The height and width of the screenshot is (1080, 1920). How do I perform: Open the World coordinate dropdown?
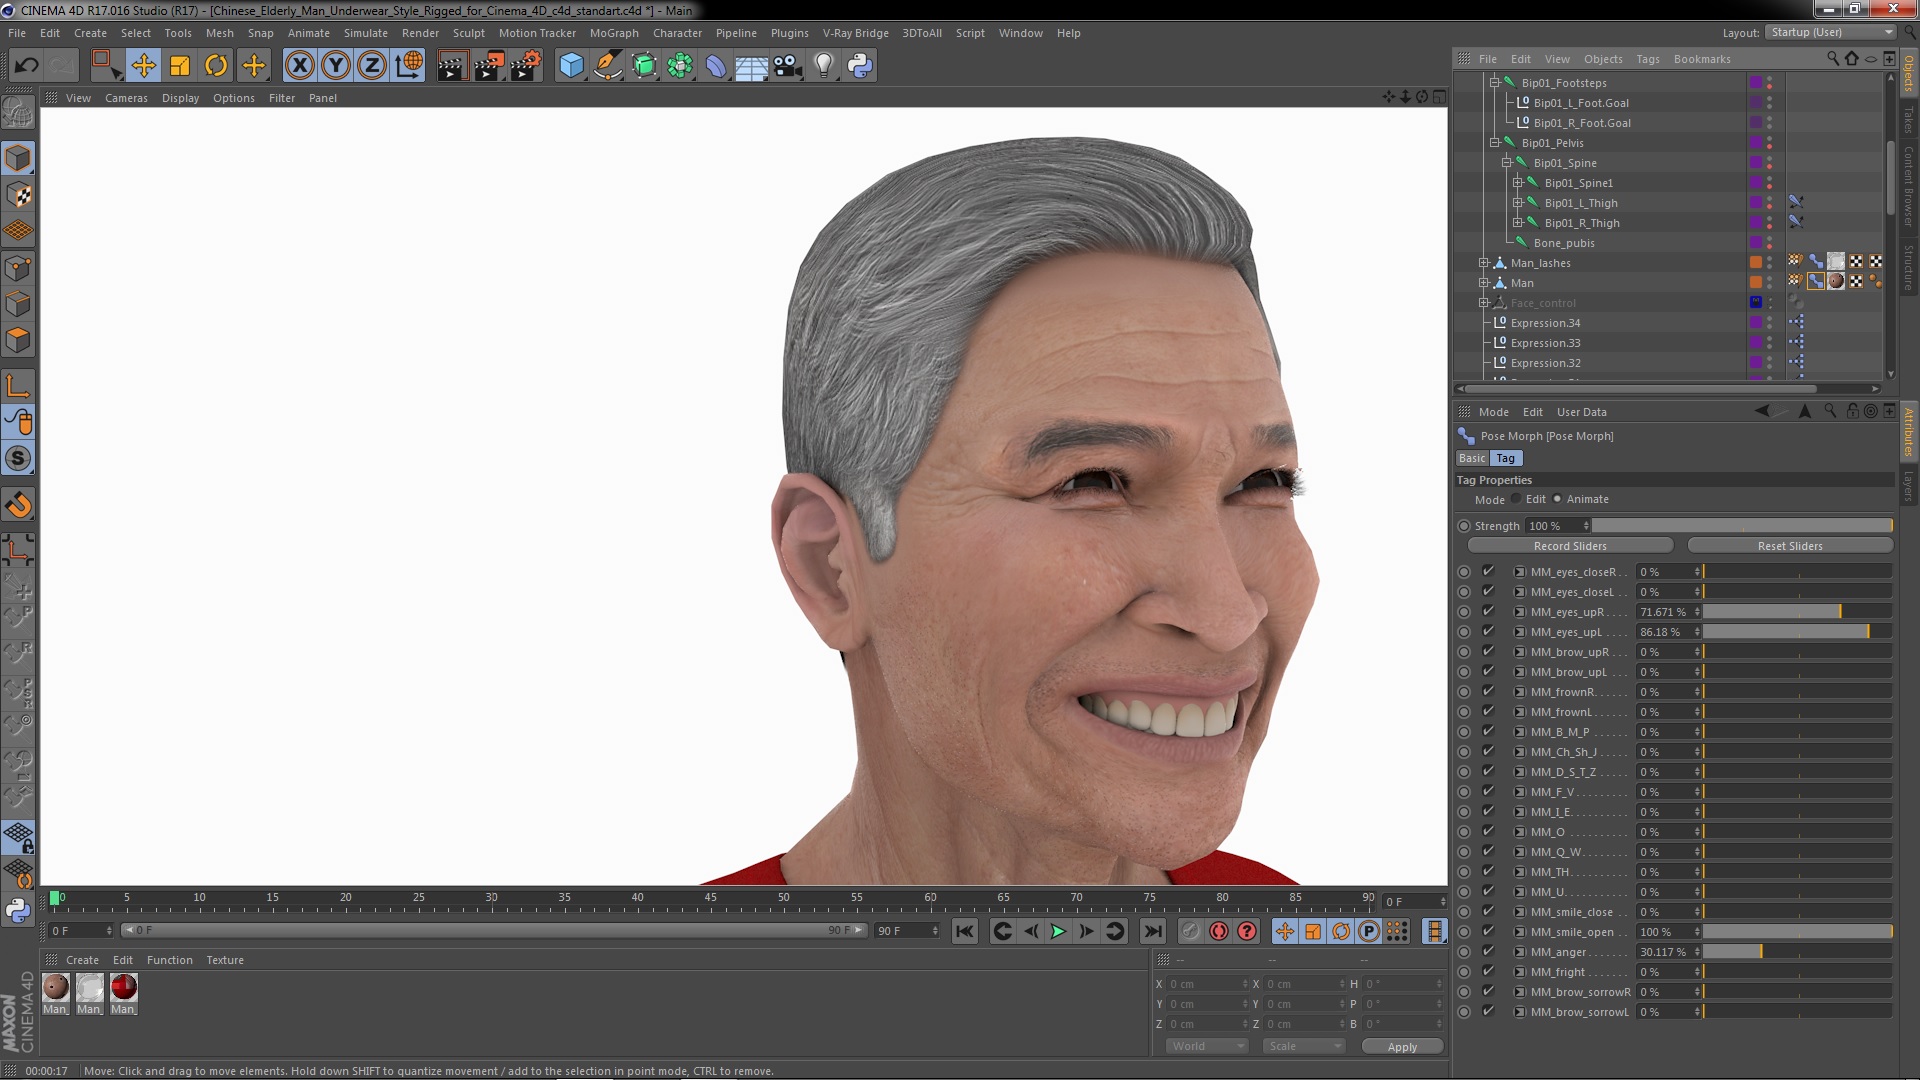point(1207,1046)
